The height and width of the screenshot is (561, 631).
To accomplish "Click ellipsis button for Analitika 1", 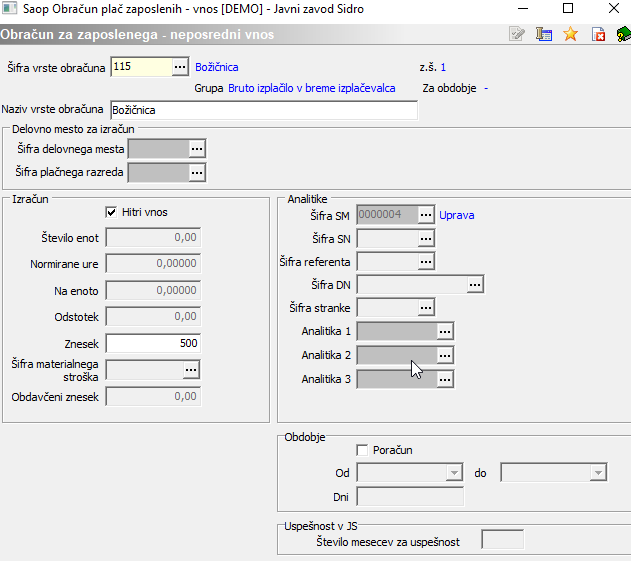I will [x=445, y=331].
